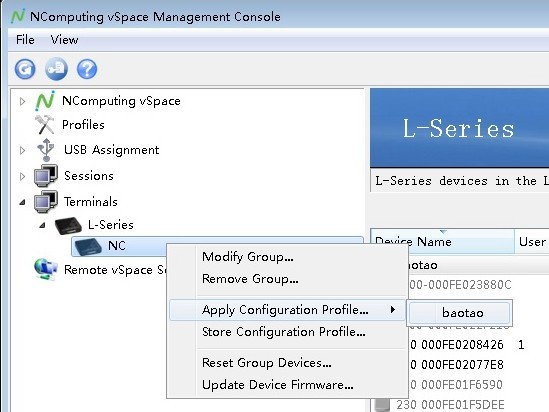Open the File menu
The height and width of the screenshot is (412, 549).
pyautogui.click(x=25, y=40)
